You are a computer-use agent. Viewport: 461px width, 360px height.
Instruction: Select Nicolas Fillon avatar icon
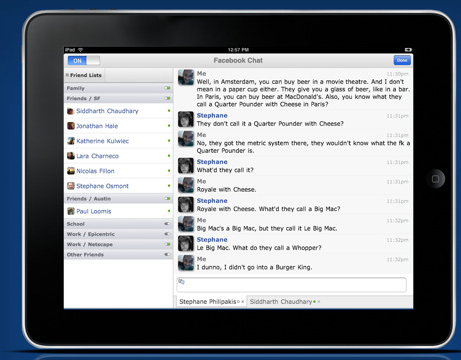[71, 171]
